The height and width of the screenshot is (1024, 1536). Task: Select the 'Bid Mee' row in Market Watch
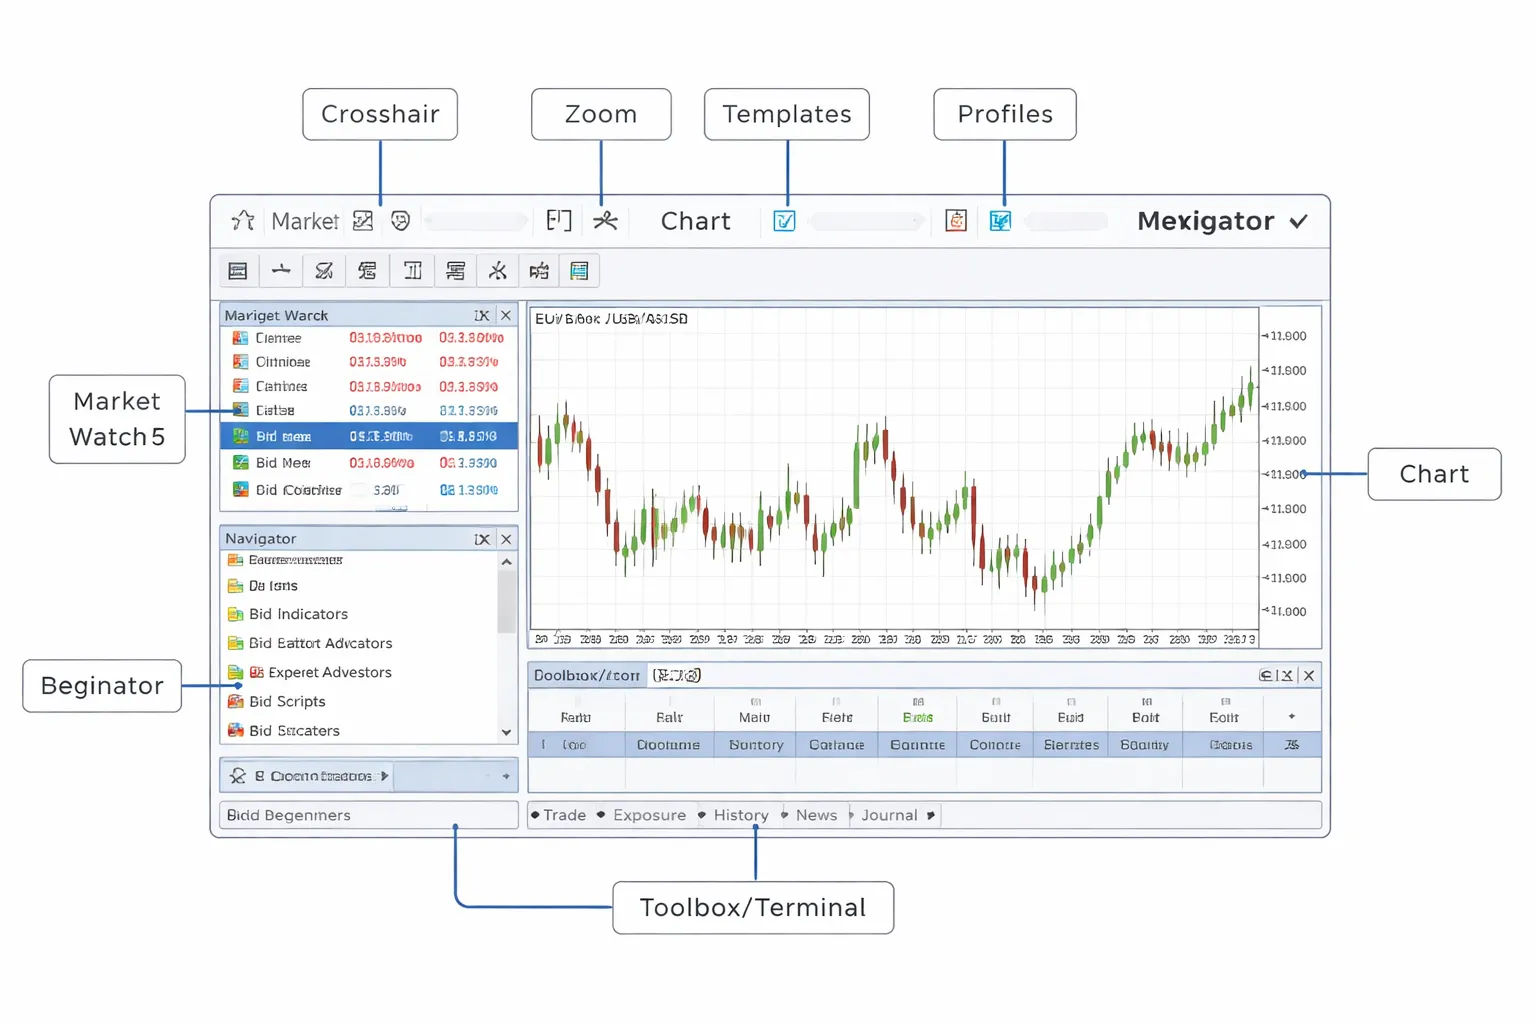369,463
